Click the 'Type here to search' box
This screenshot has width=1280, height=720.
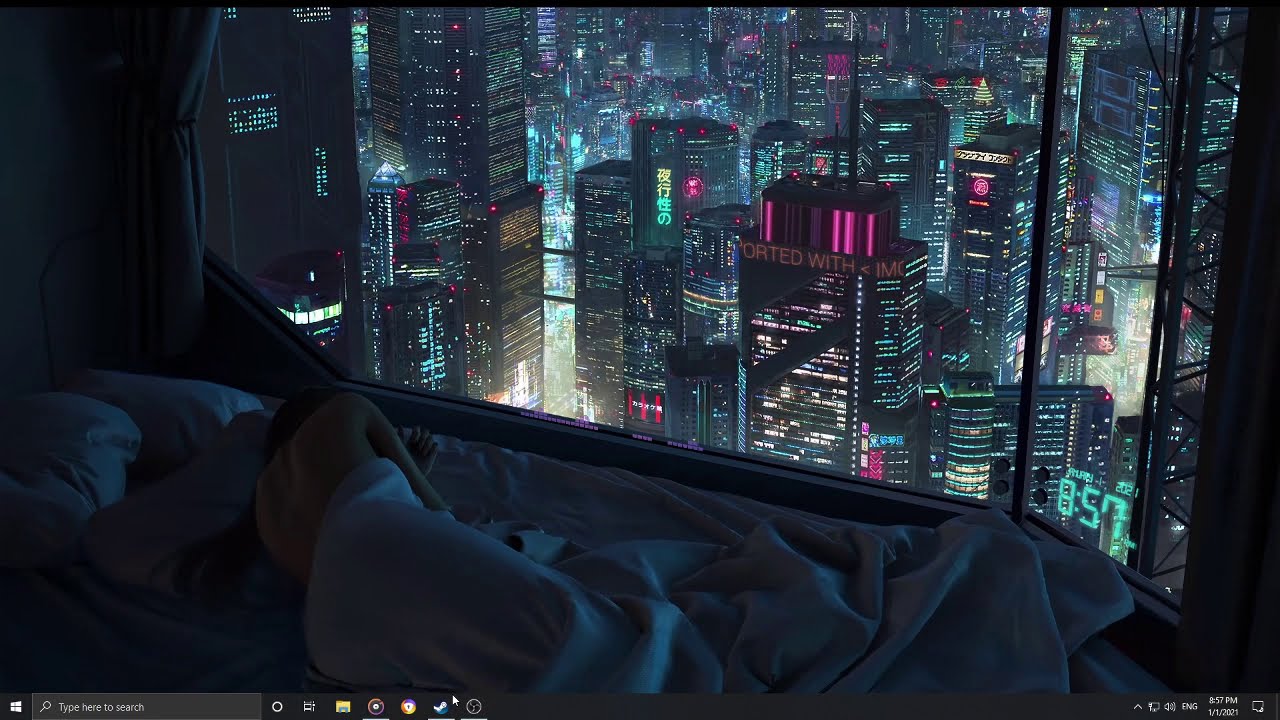[147, 707]
